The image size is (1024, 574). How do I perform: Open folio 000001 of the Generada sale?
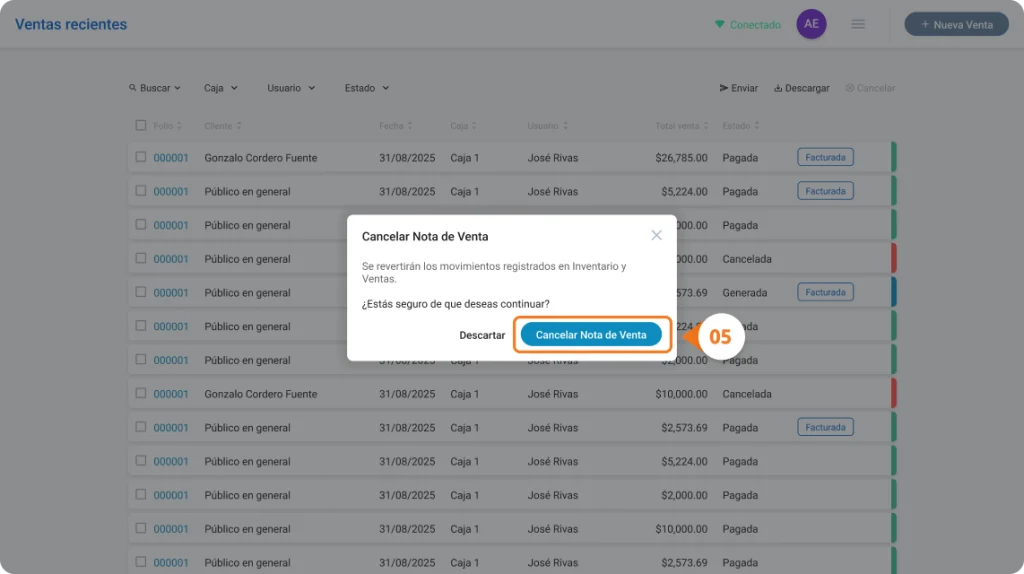pos(170,293)
